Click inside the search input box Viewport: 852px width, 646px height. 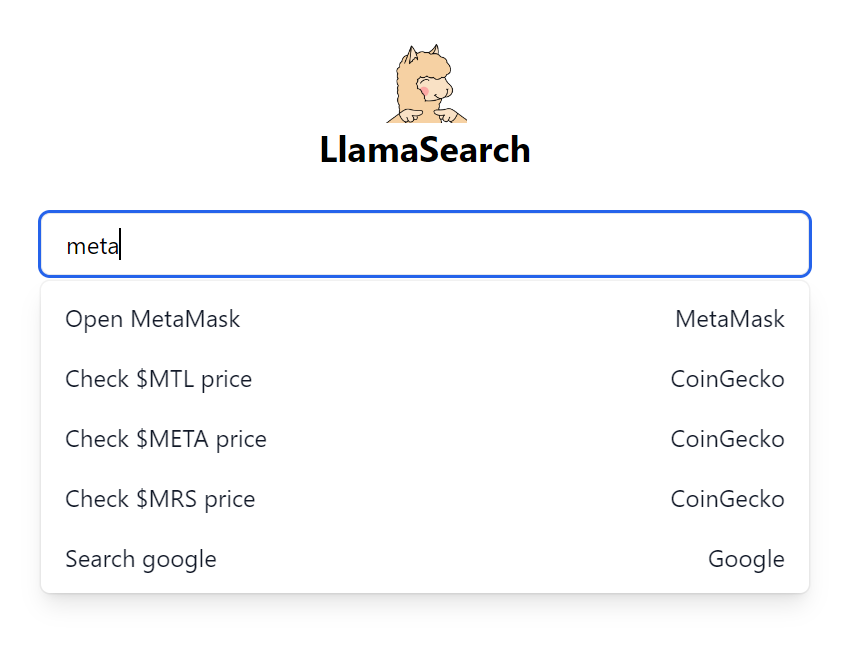(424, 244)
